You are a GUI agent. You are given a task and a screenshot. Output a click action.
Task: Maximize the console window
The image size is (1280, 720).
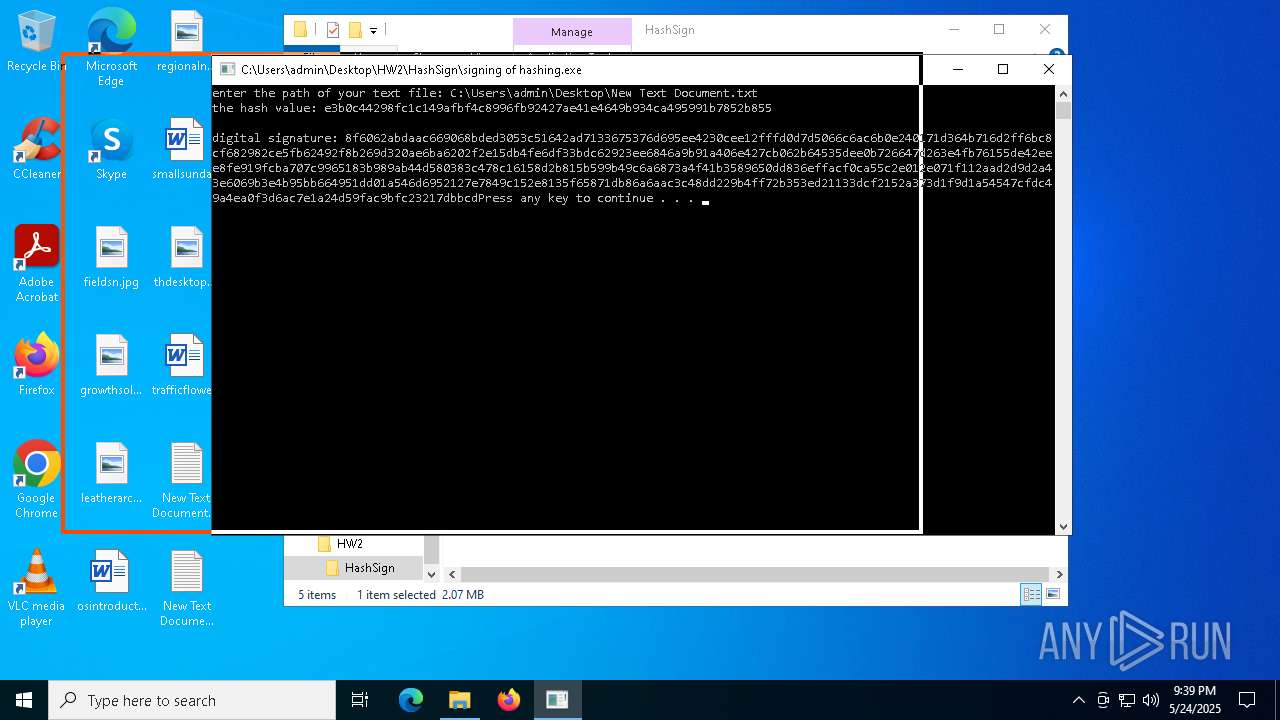point(1003,69)
